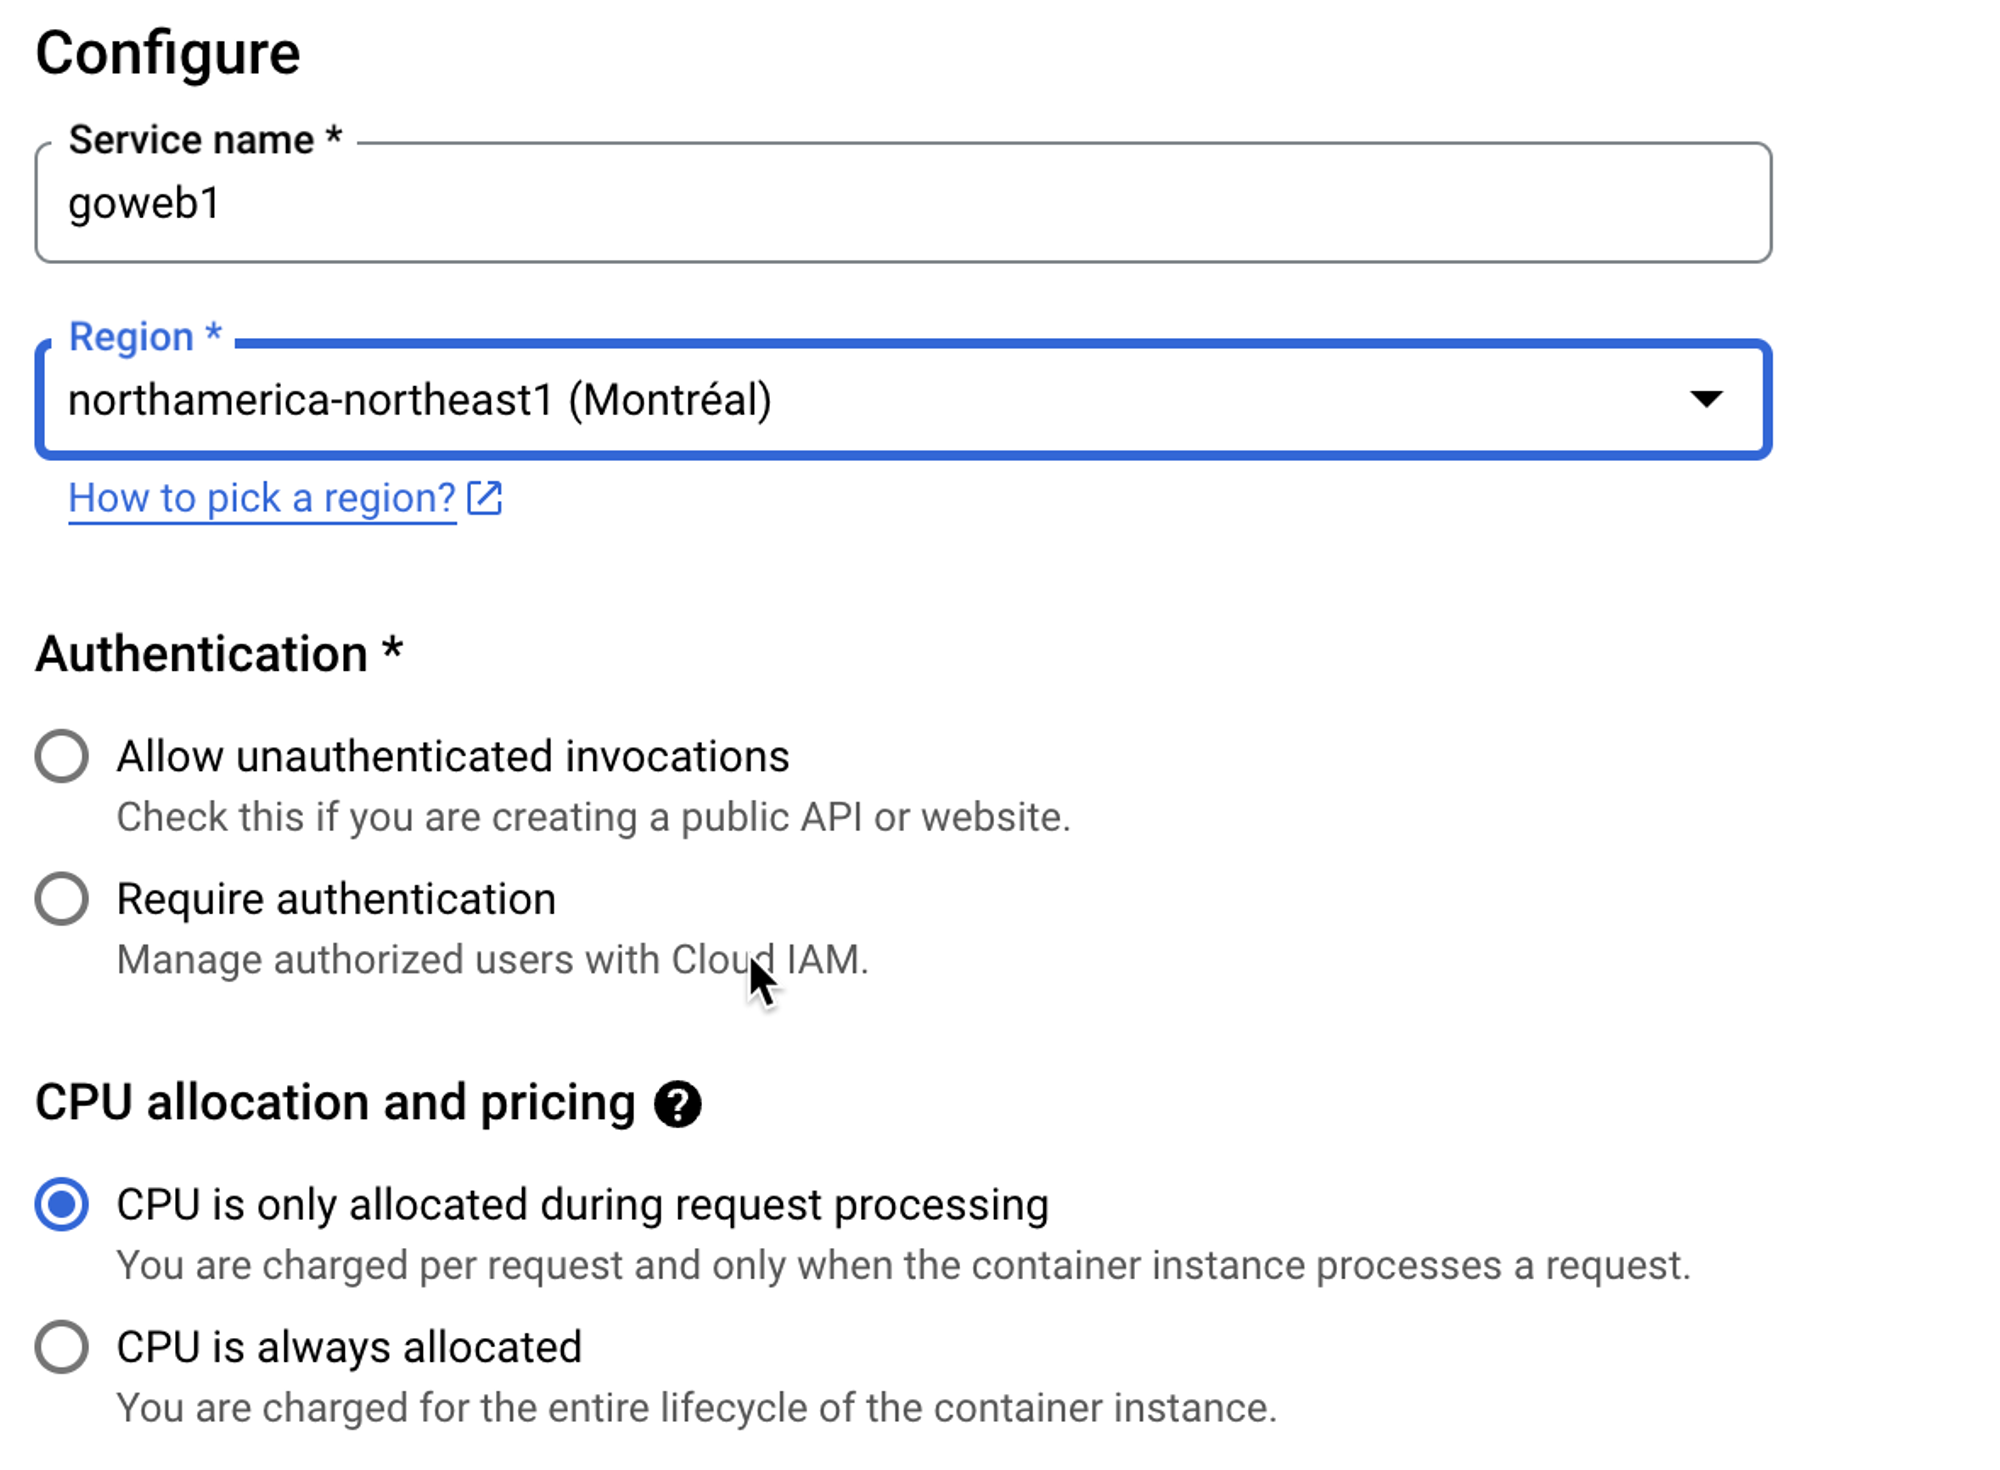Click CPU is only allocated during request processing label
2000x1470 pixels.
coord(582,1204)
